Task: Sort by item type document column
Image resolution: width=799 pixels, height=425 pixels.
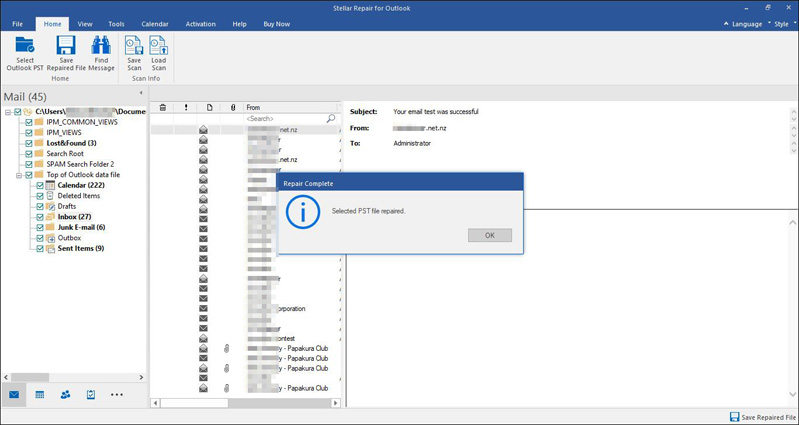Action: point(209,108)
